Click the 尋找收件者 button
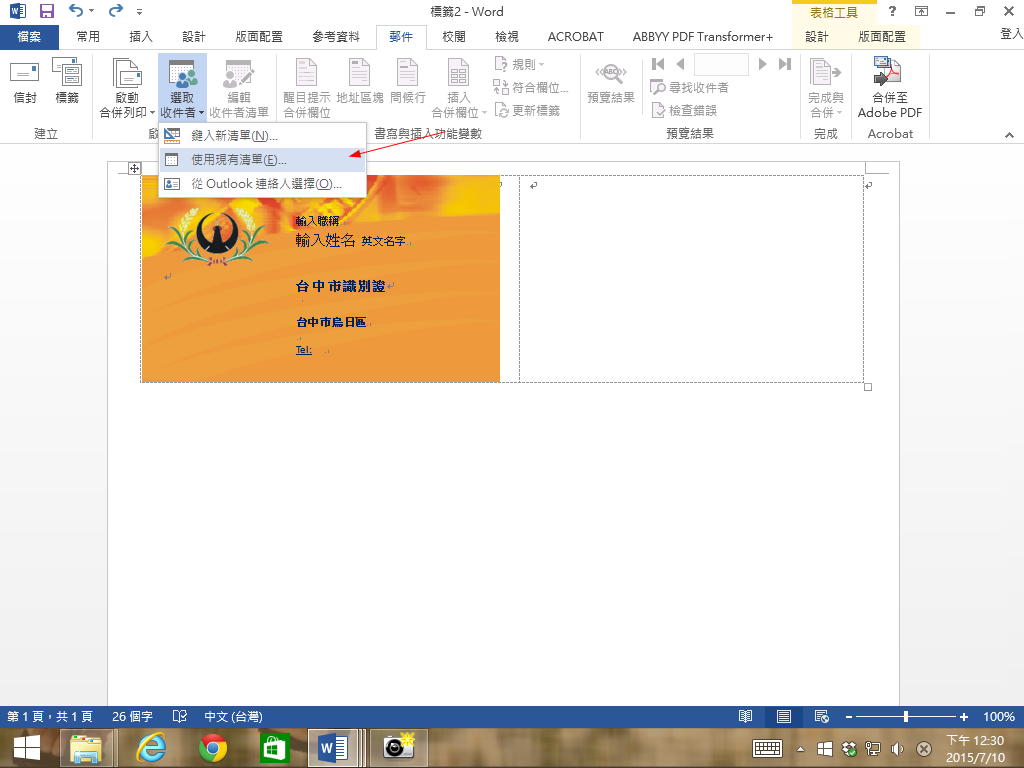1024x768 pixels. click(690, 87)
